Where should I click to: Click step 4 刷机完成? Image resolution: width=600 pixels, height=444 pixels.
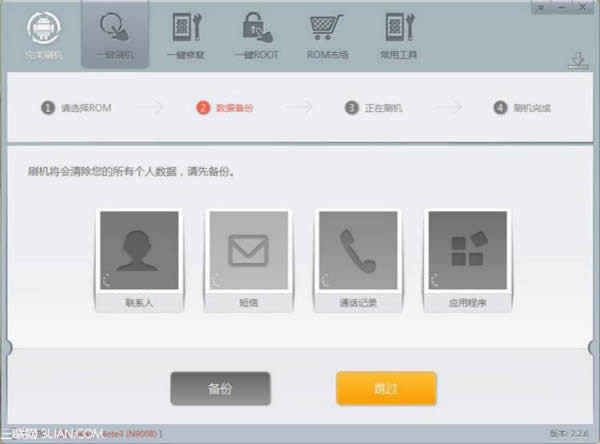point(523,107)
